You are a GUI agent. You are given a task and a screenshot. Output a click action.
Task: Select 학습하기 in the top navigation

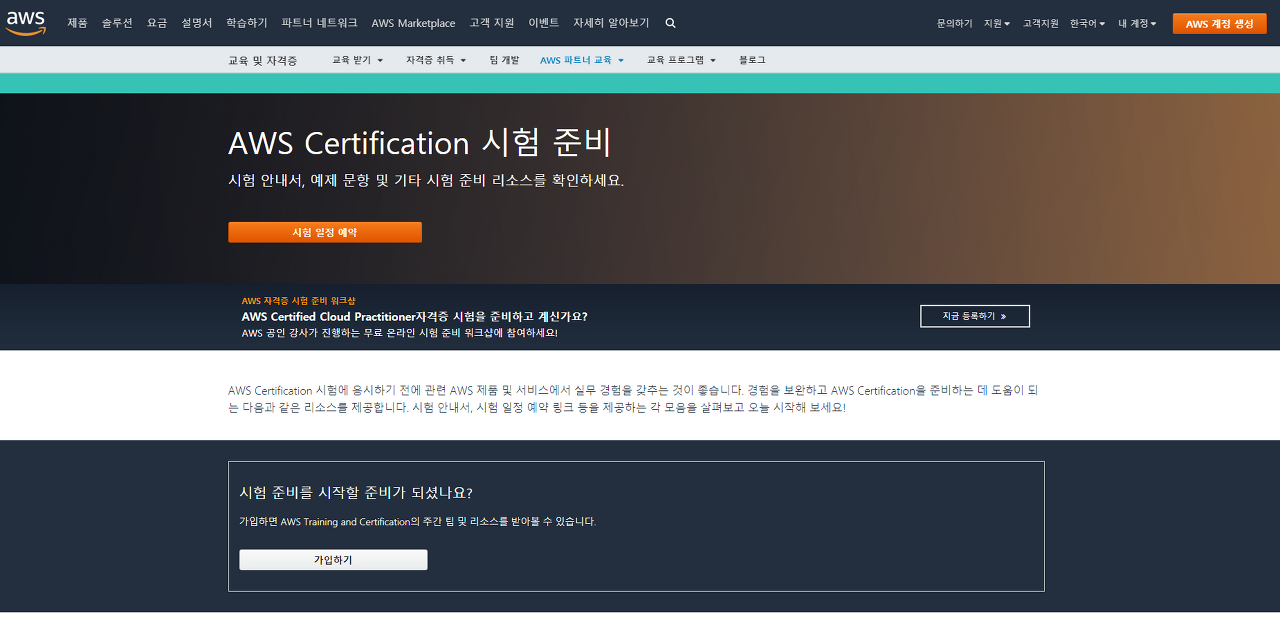[x=247, y=23]
